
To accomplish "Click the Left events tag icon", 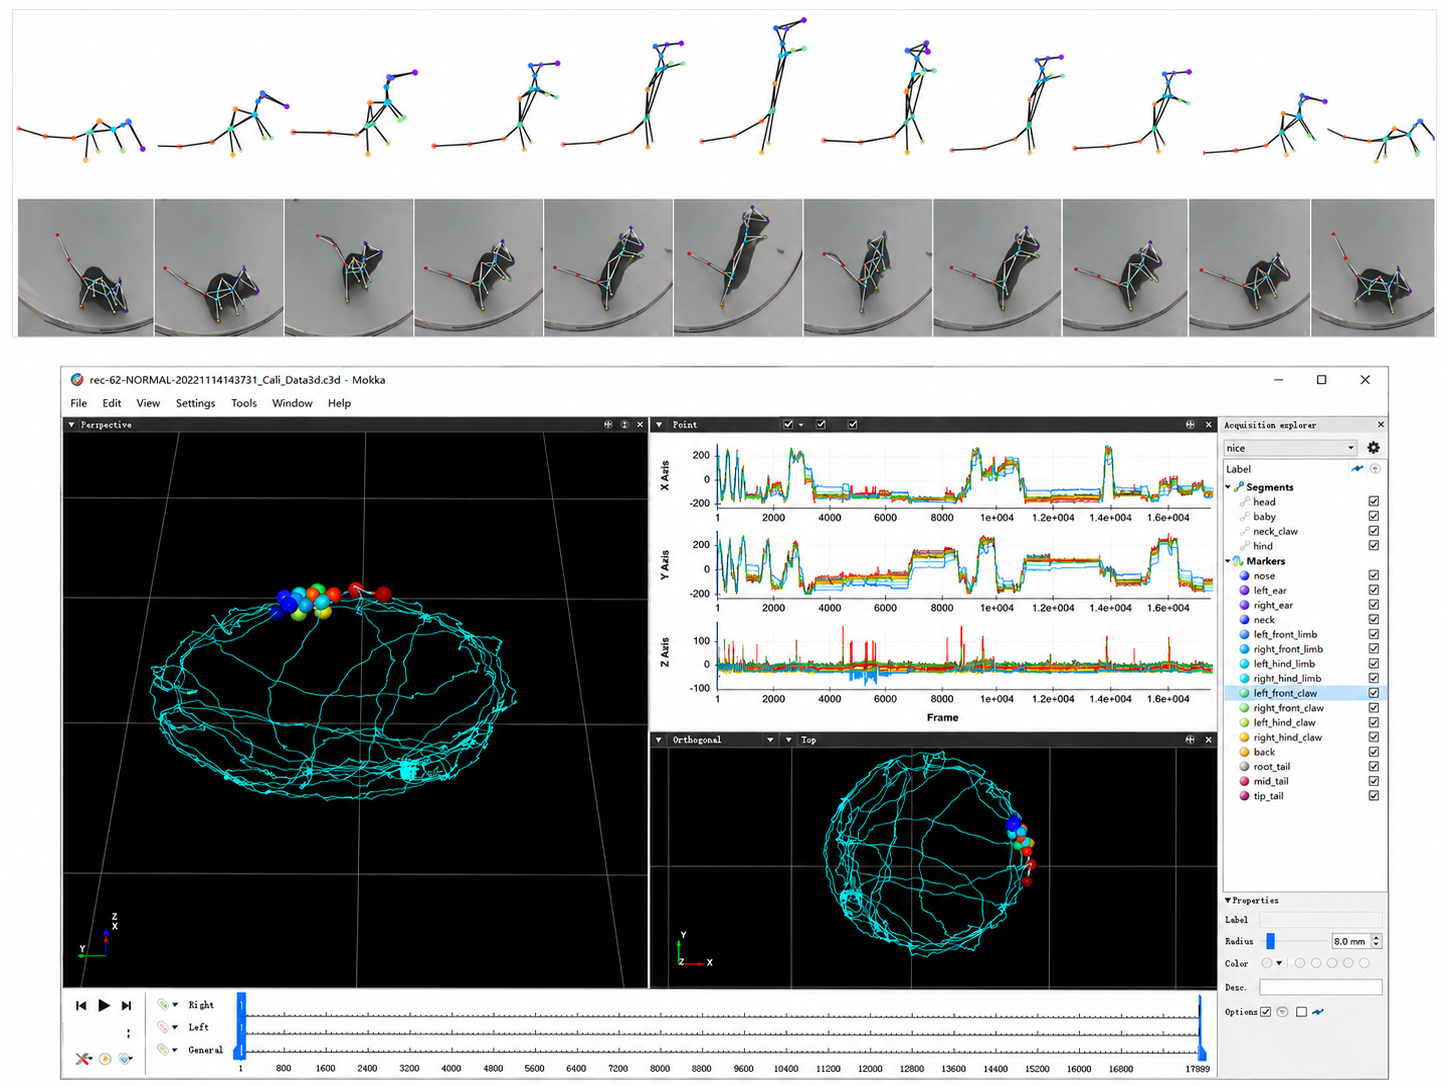I will coord(163,1027).
